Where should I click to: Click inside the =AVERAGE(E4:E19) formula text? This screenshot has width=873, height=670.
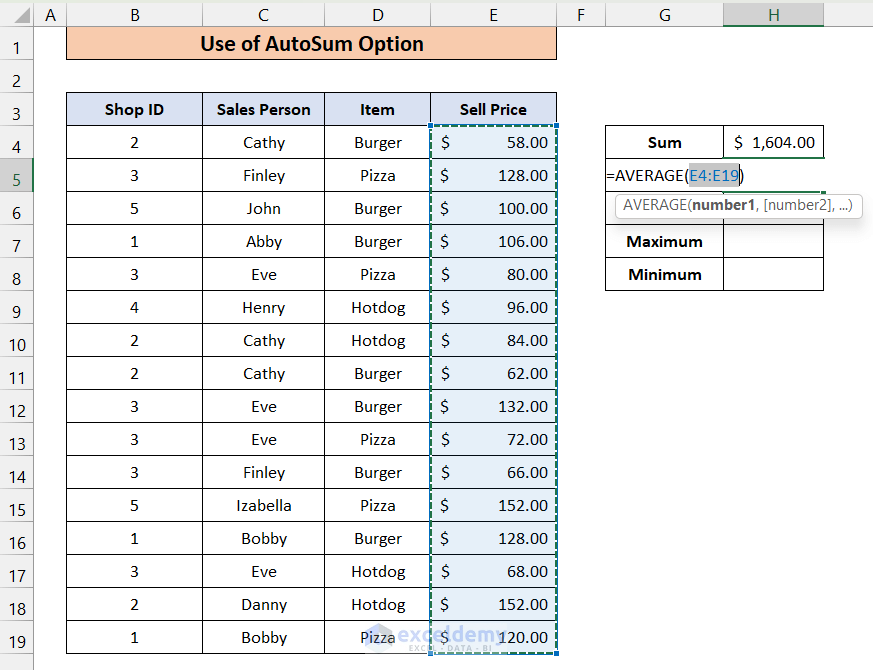(650, 176)
